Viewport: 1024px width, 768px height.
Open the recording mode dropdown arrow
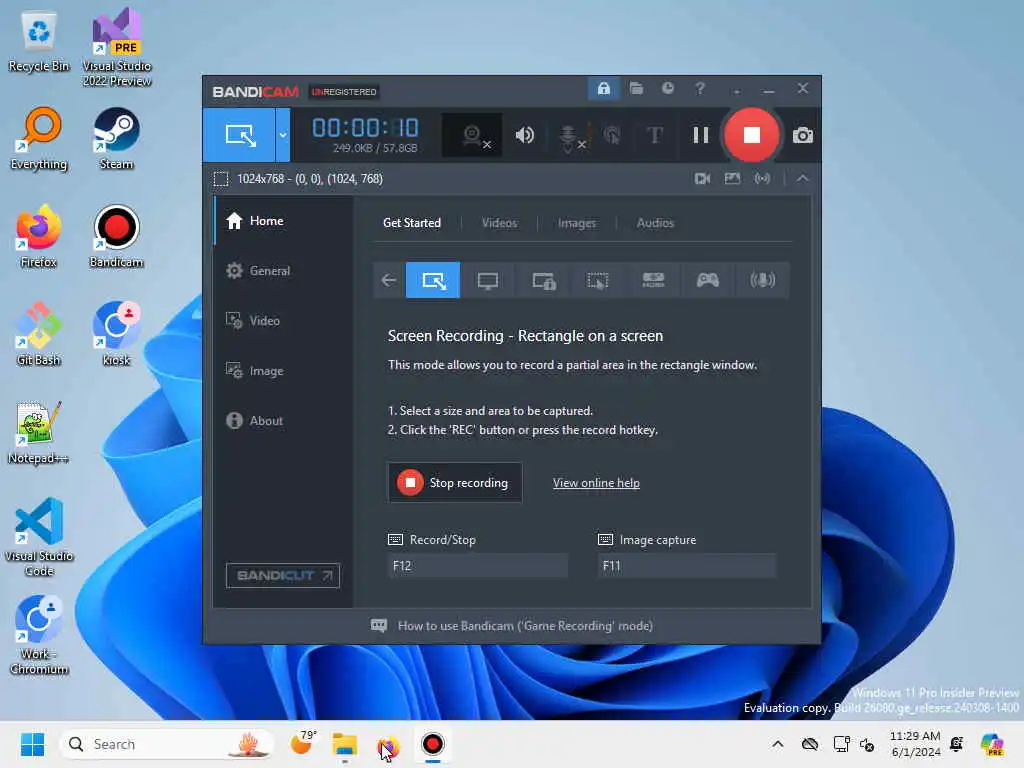[283, 135]
